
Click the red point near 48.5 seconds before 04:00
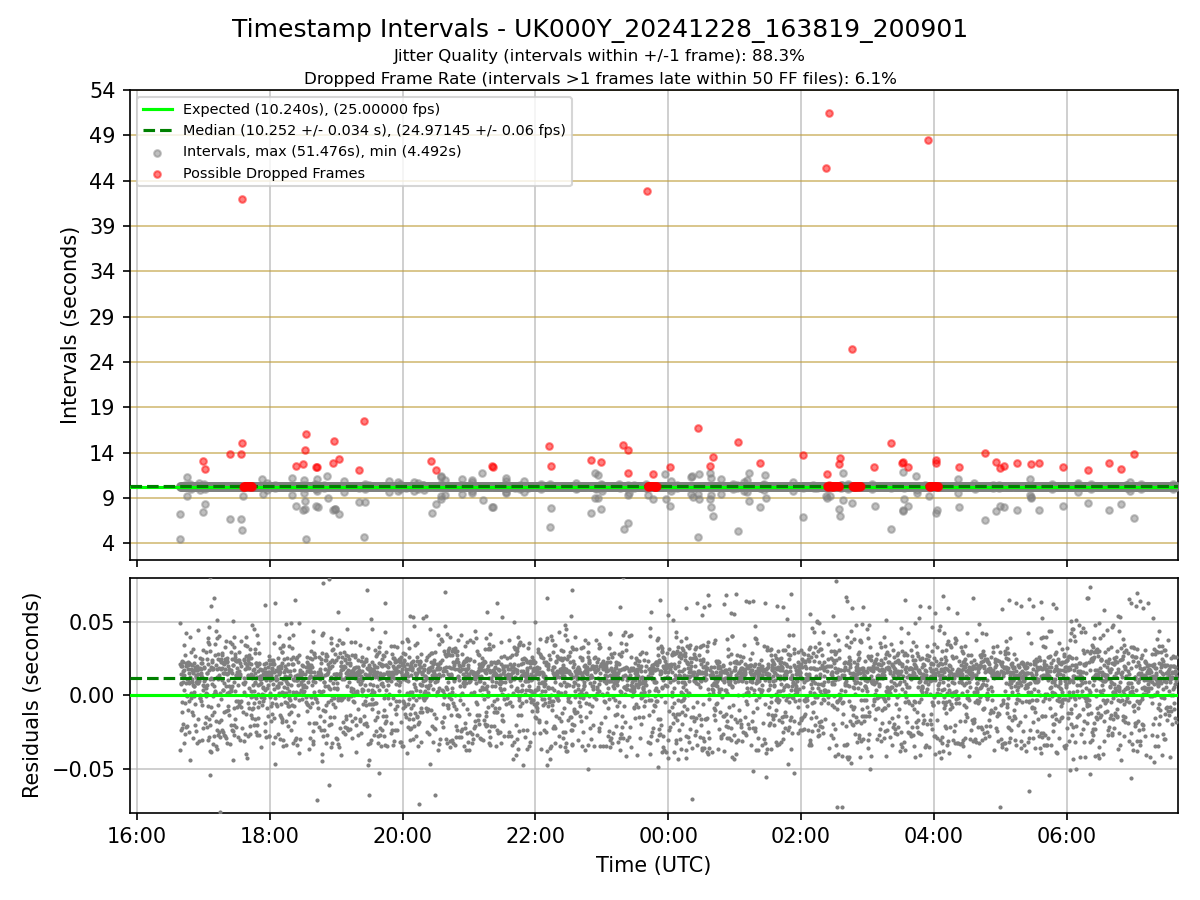click(x=928, y=140)
